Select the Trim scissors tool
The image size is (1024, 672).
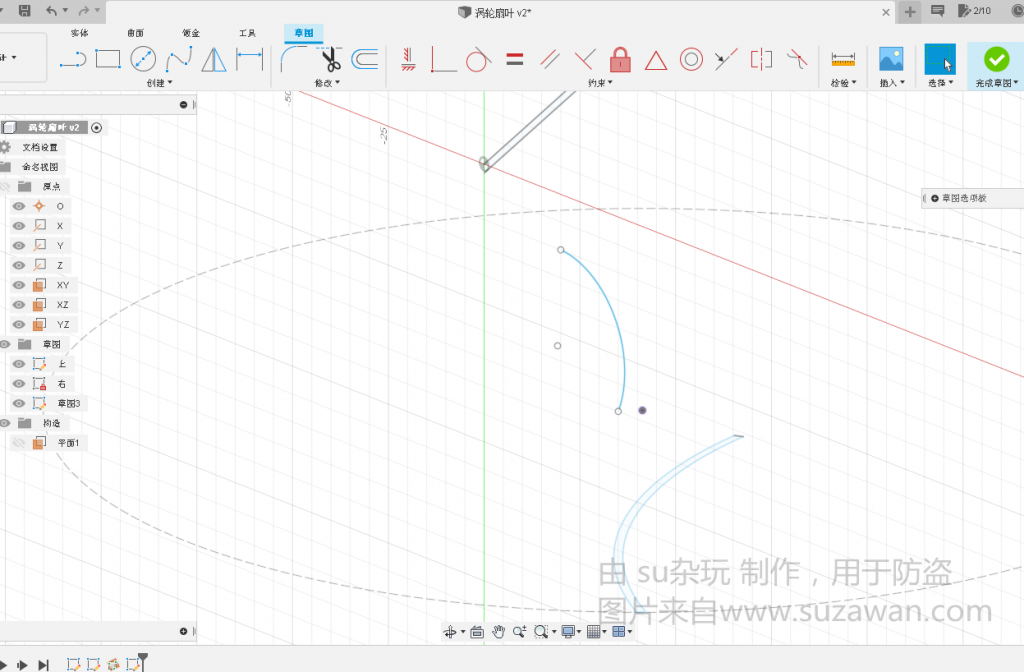[330, 59]
